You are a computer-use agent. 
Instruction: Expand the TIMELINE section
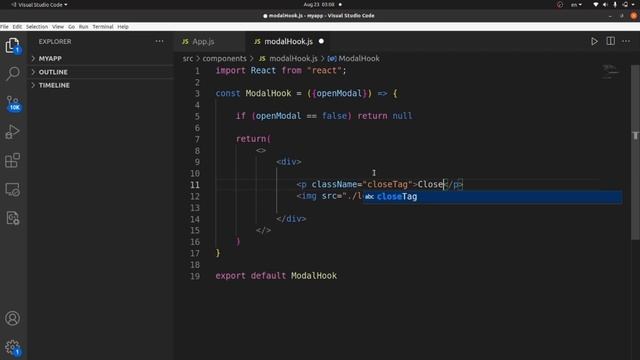click(x=101, y=85)
